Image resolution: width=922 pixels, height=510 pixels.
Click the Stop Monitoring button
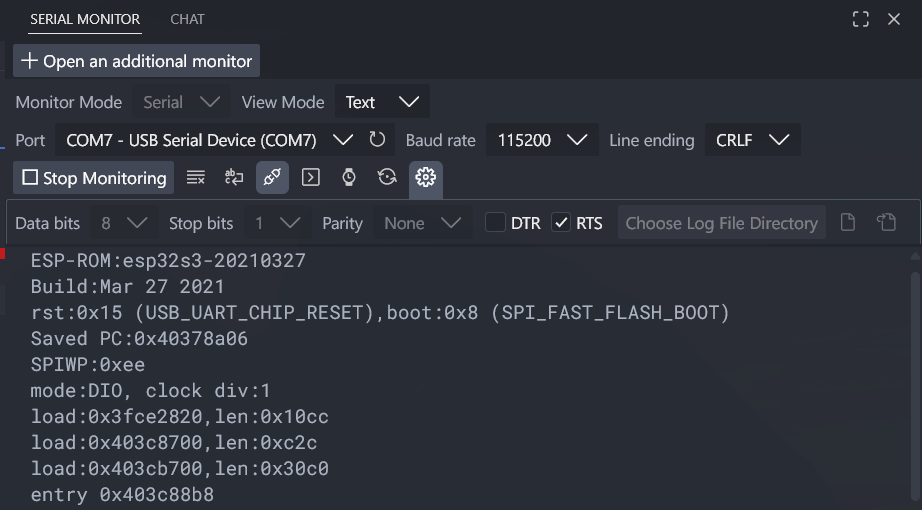click(93, 178)
